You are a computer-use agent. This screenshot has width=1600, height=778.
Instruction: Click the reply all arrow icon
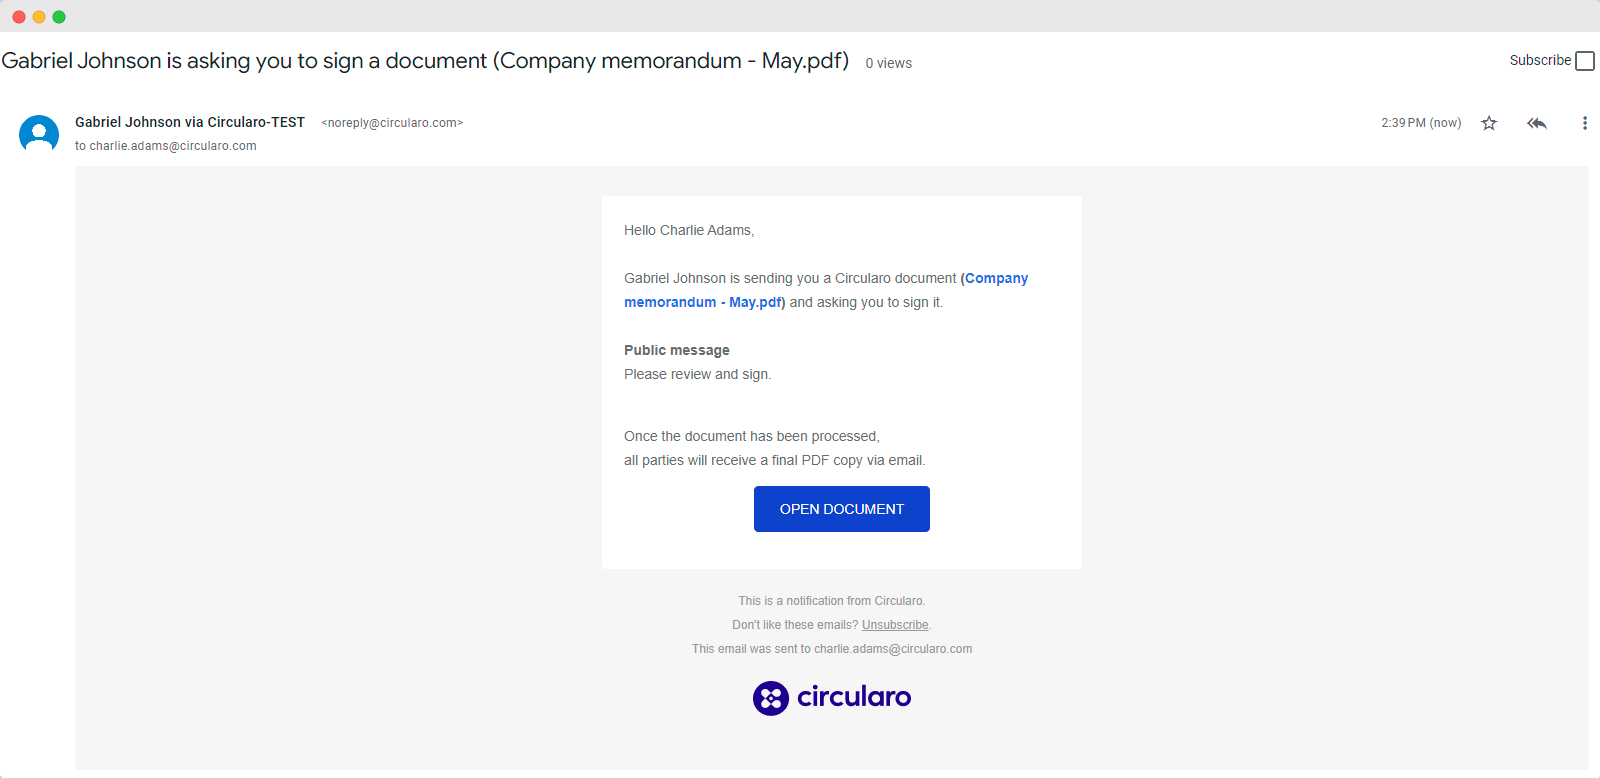(1537, 123)
